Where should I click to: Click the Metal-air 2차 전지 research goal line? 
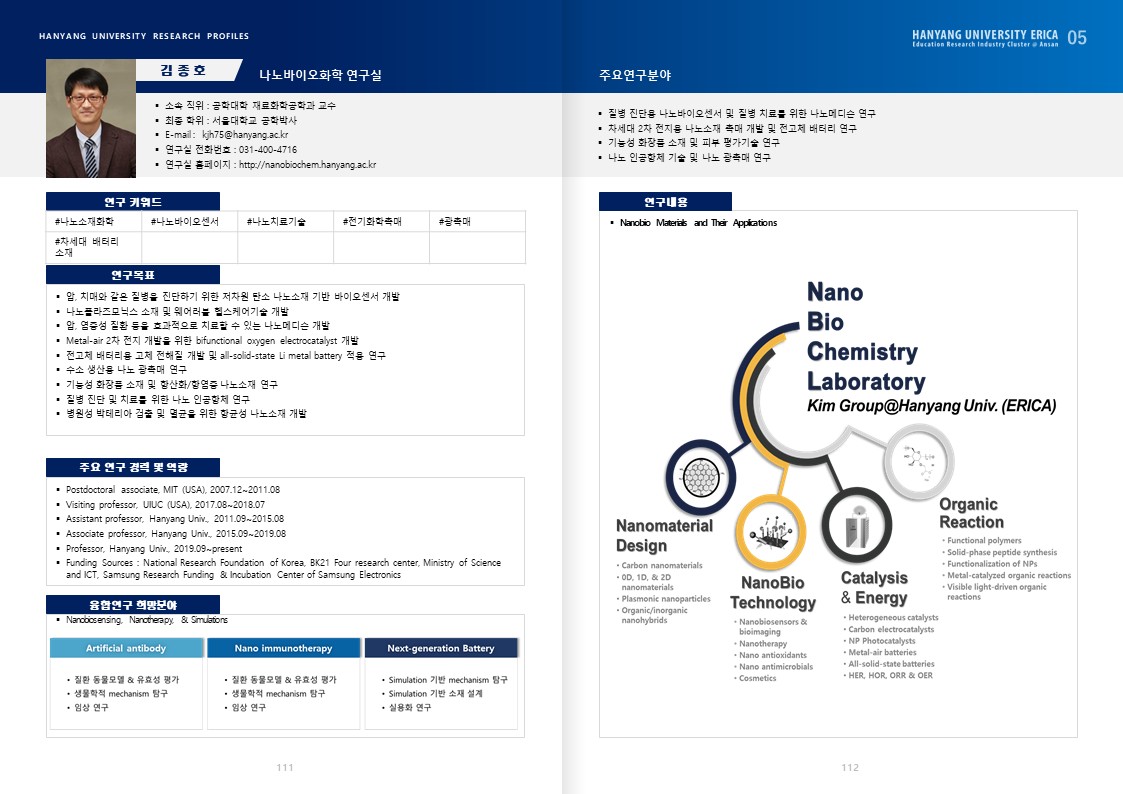tap(212, 341)
